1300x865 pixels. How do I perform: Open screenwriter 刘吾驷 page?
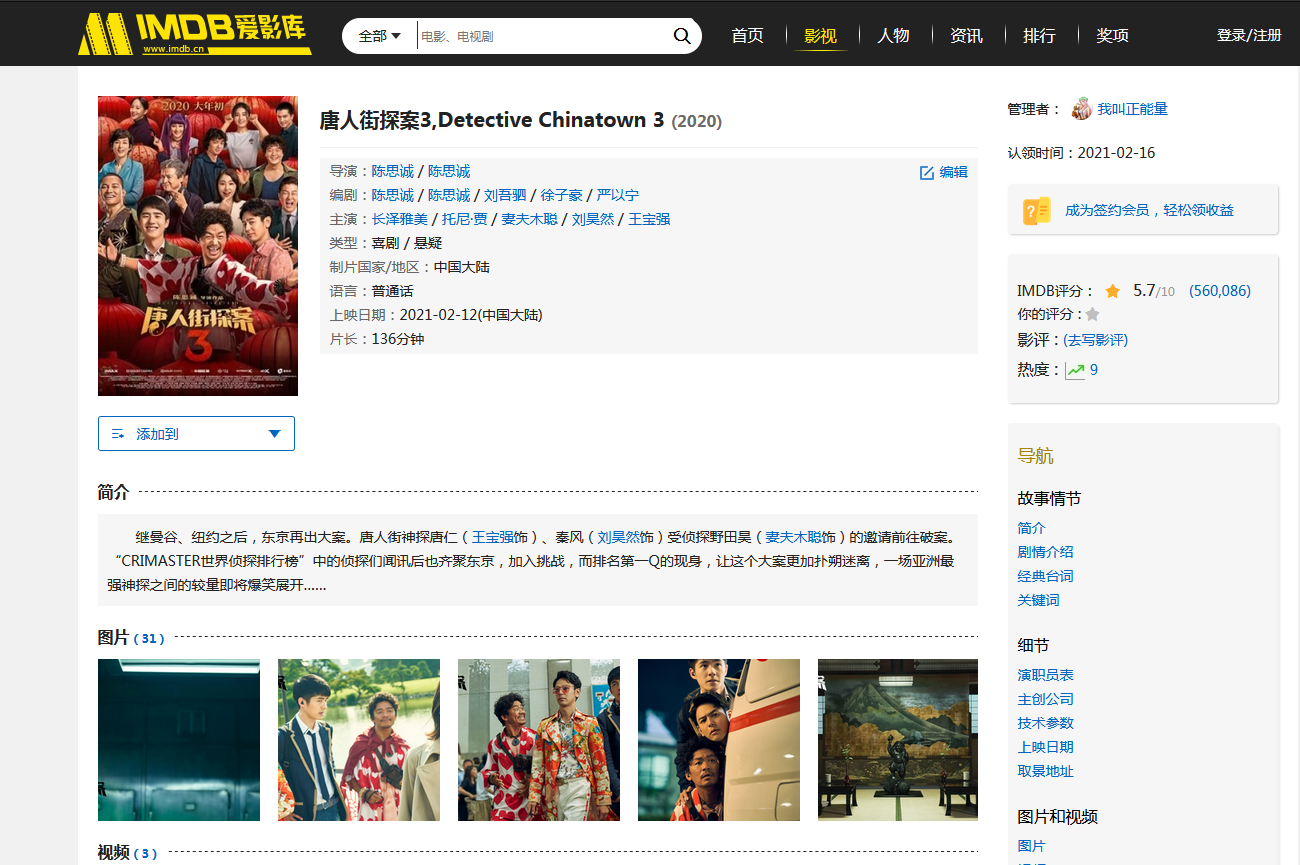coord(505,195)
